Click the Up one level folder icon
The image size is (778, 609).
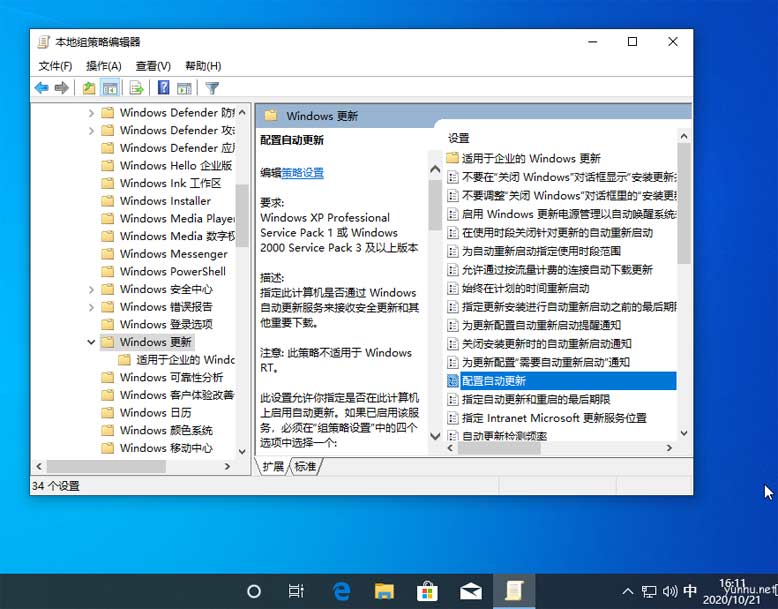89,88
